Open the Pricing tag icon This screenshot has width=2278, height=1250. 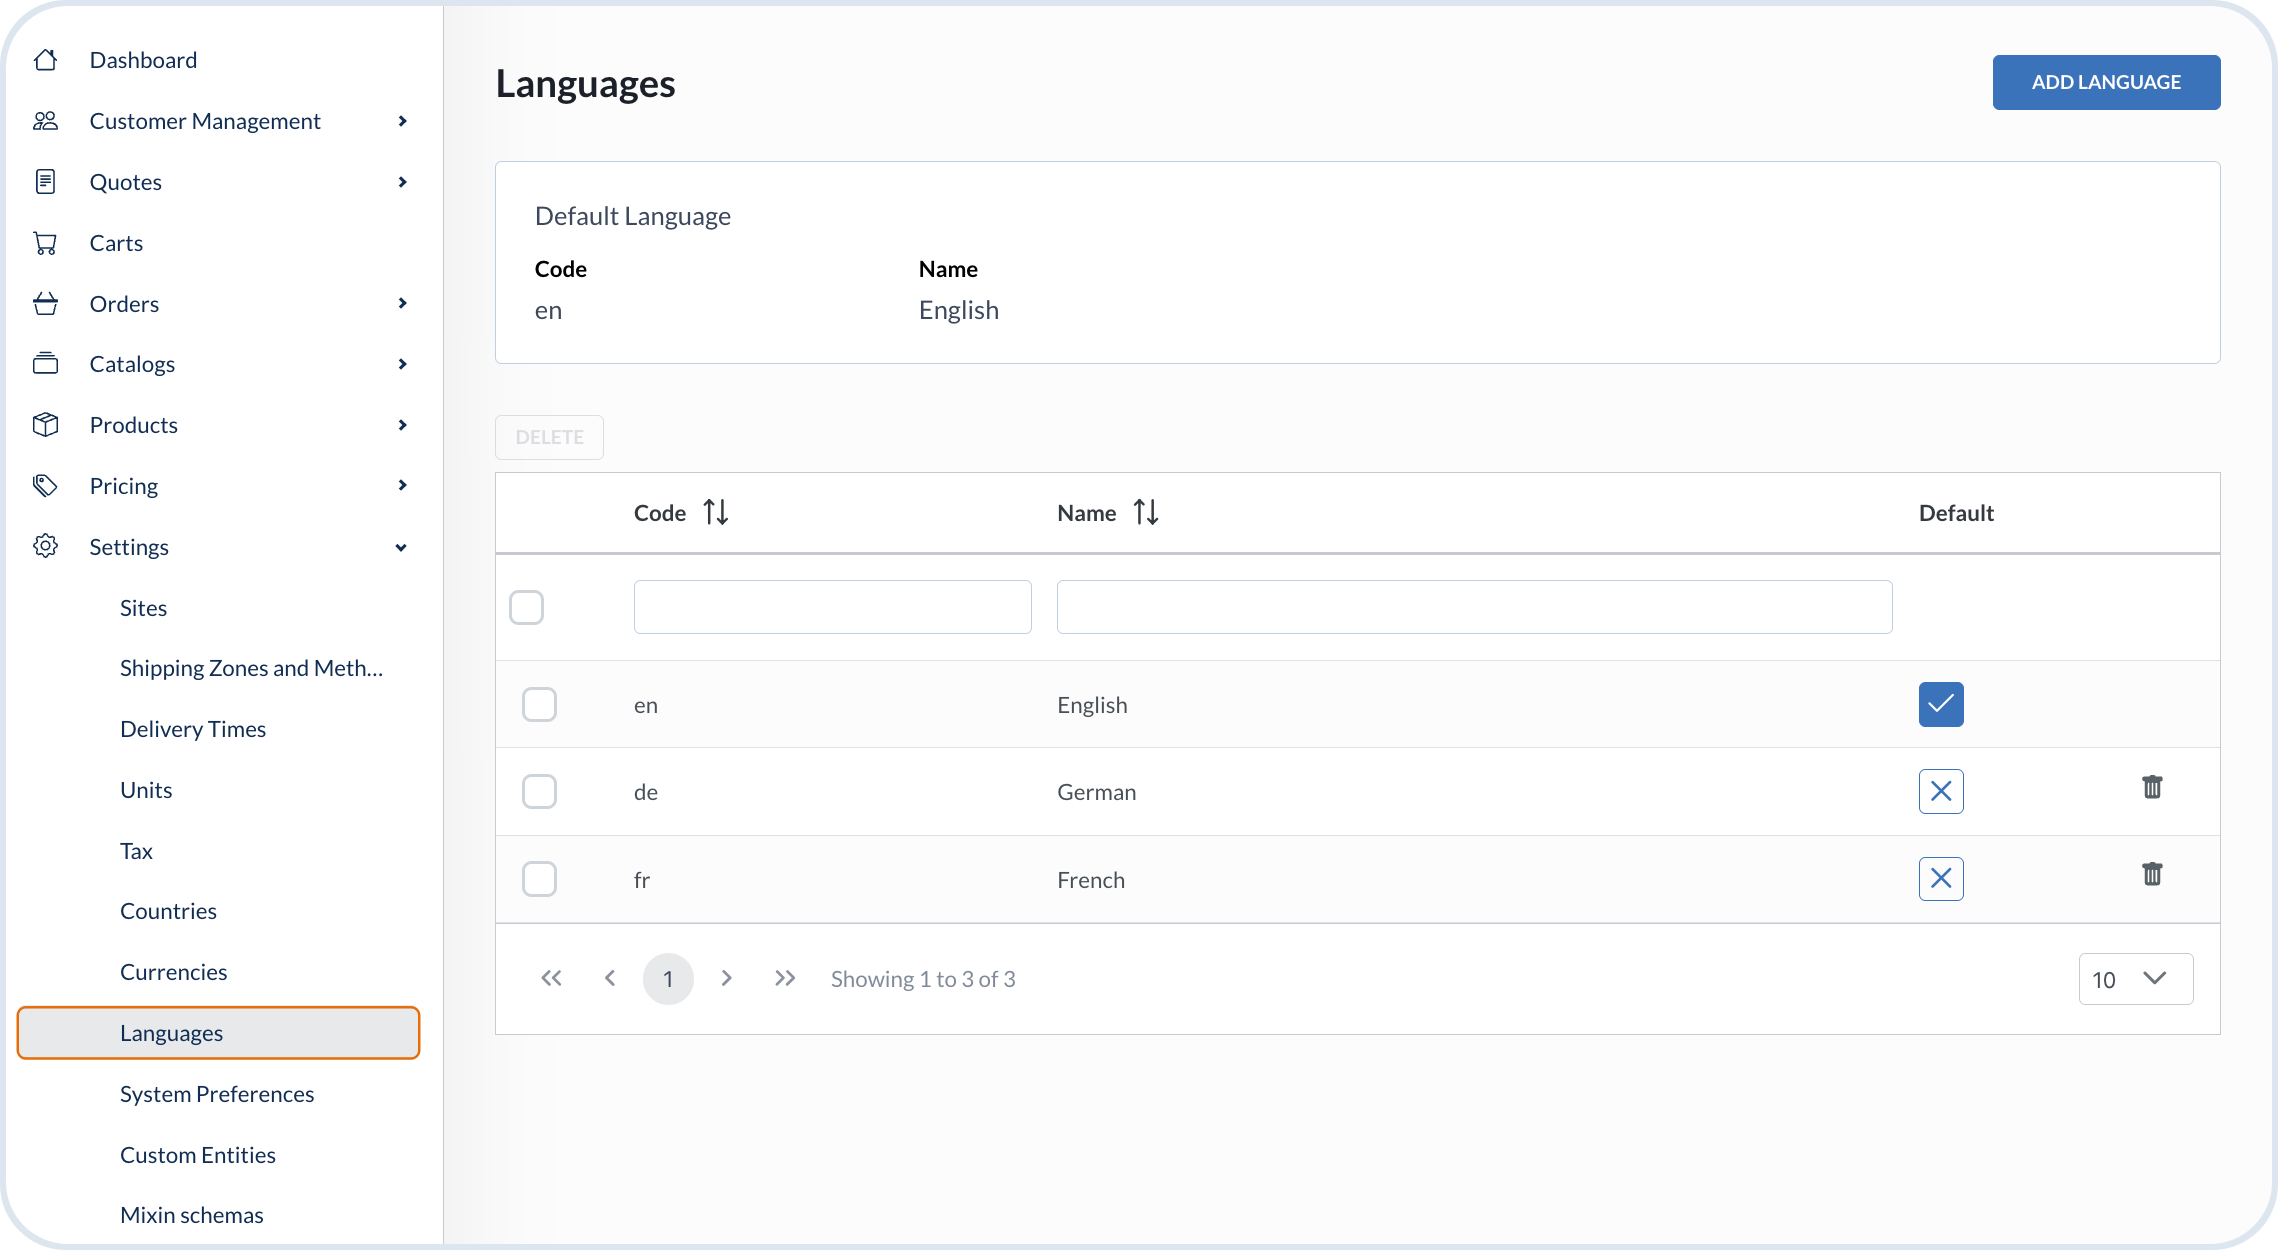coord(45,485)
